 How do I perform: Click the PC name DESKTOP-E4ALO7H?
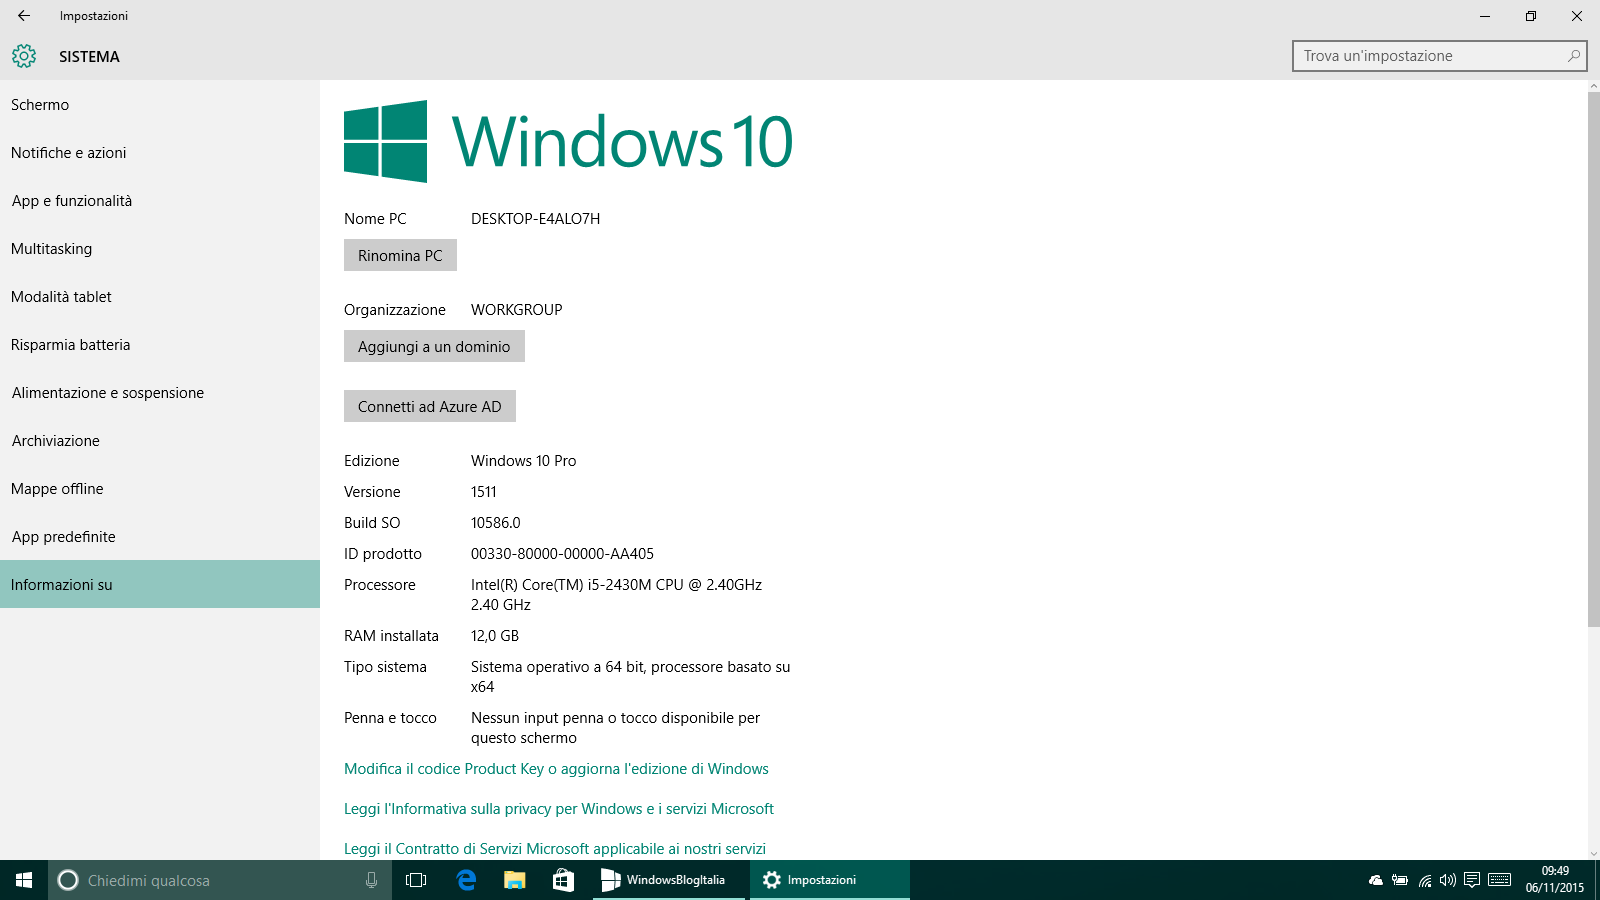(536, 219)
